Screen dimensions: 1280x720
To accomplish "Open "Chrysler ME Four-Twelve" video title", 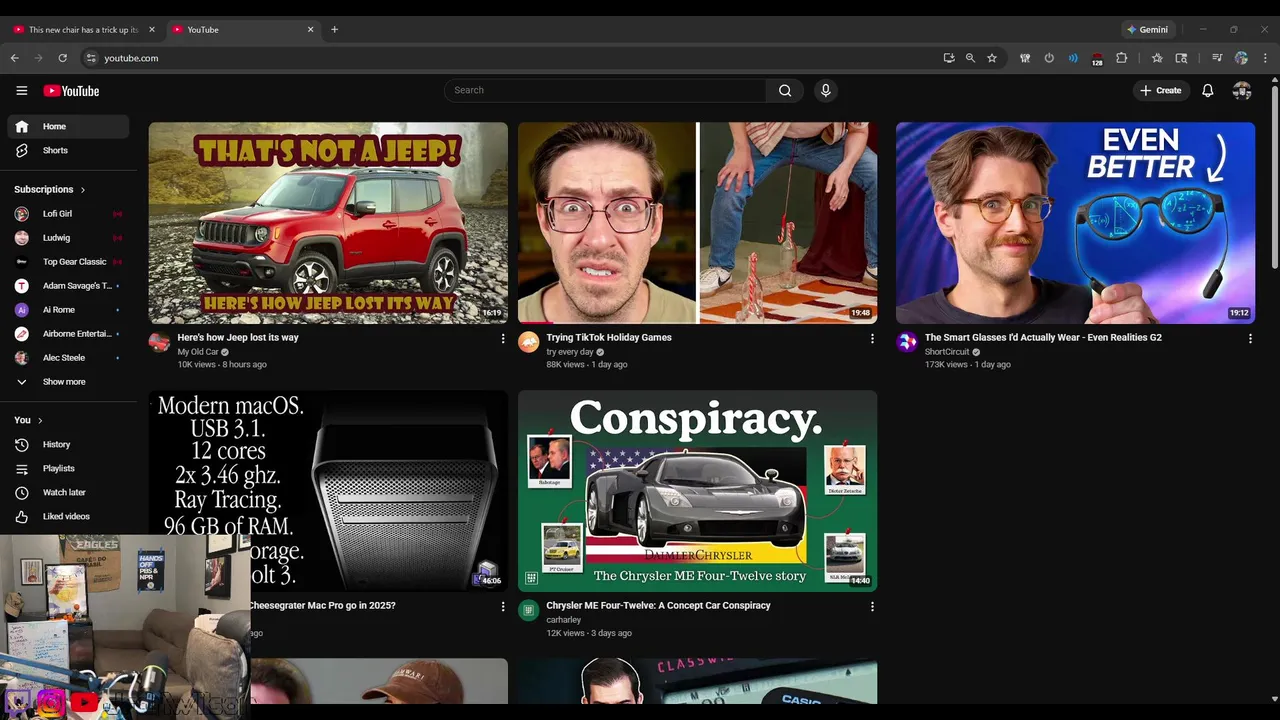I will (x=658, y=606).
